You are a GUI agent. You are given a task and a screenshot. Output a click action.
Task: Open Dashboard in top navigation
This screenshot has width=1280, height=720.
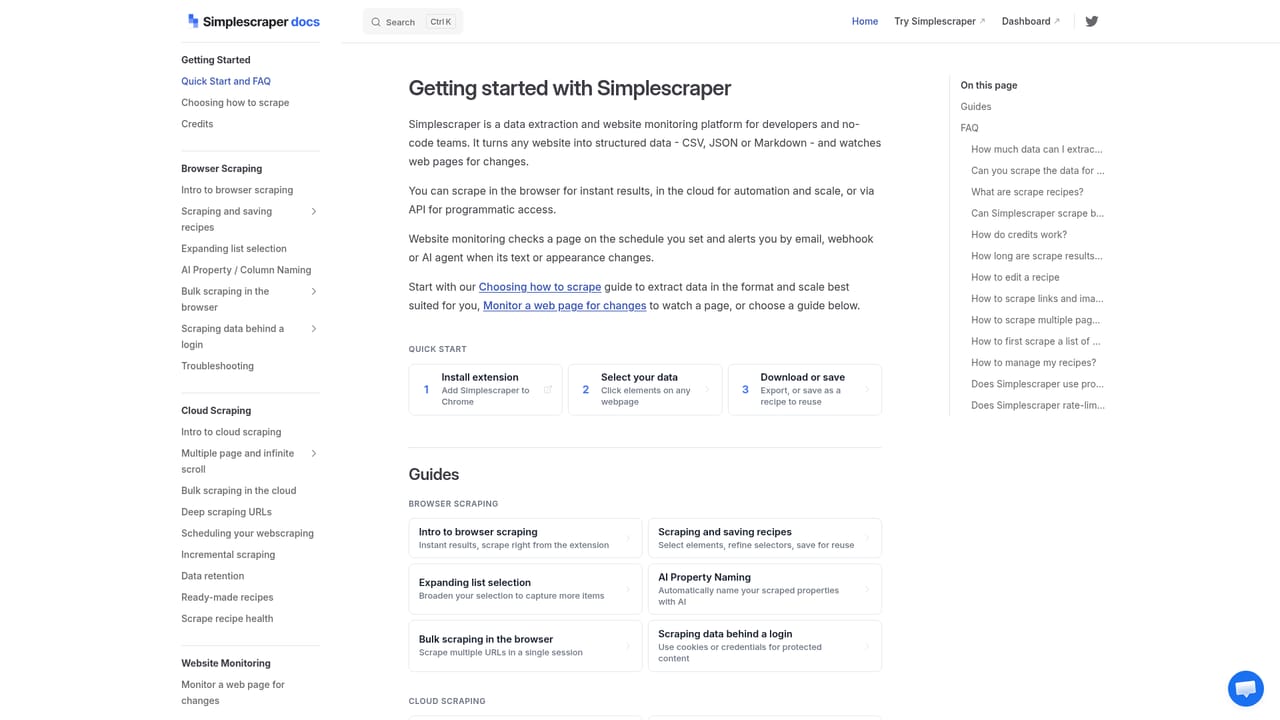(x=1031, y=21)
